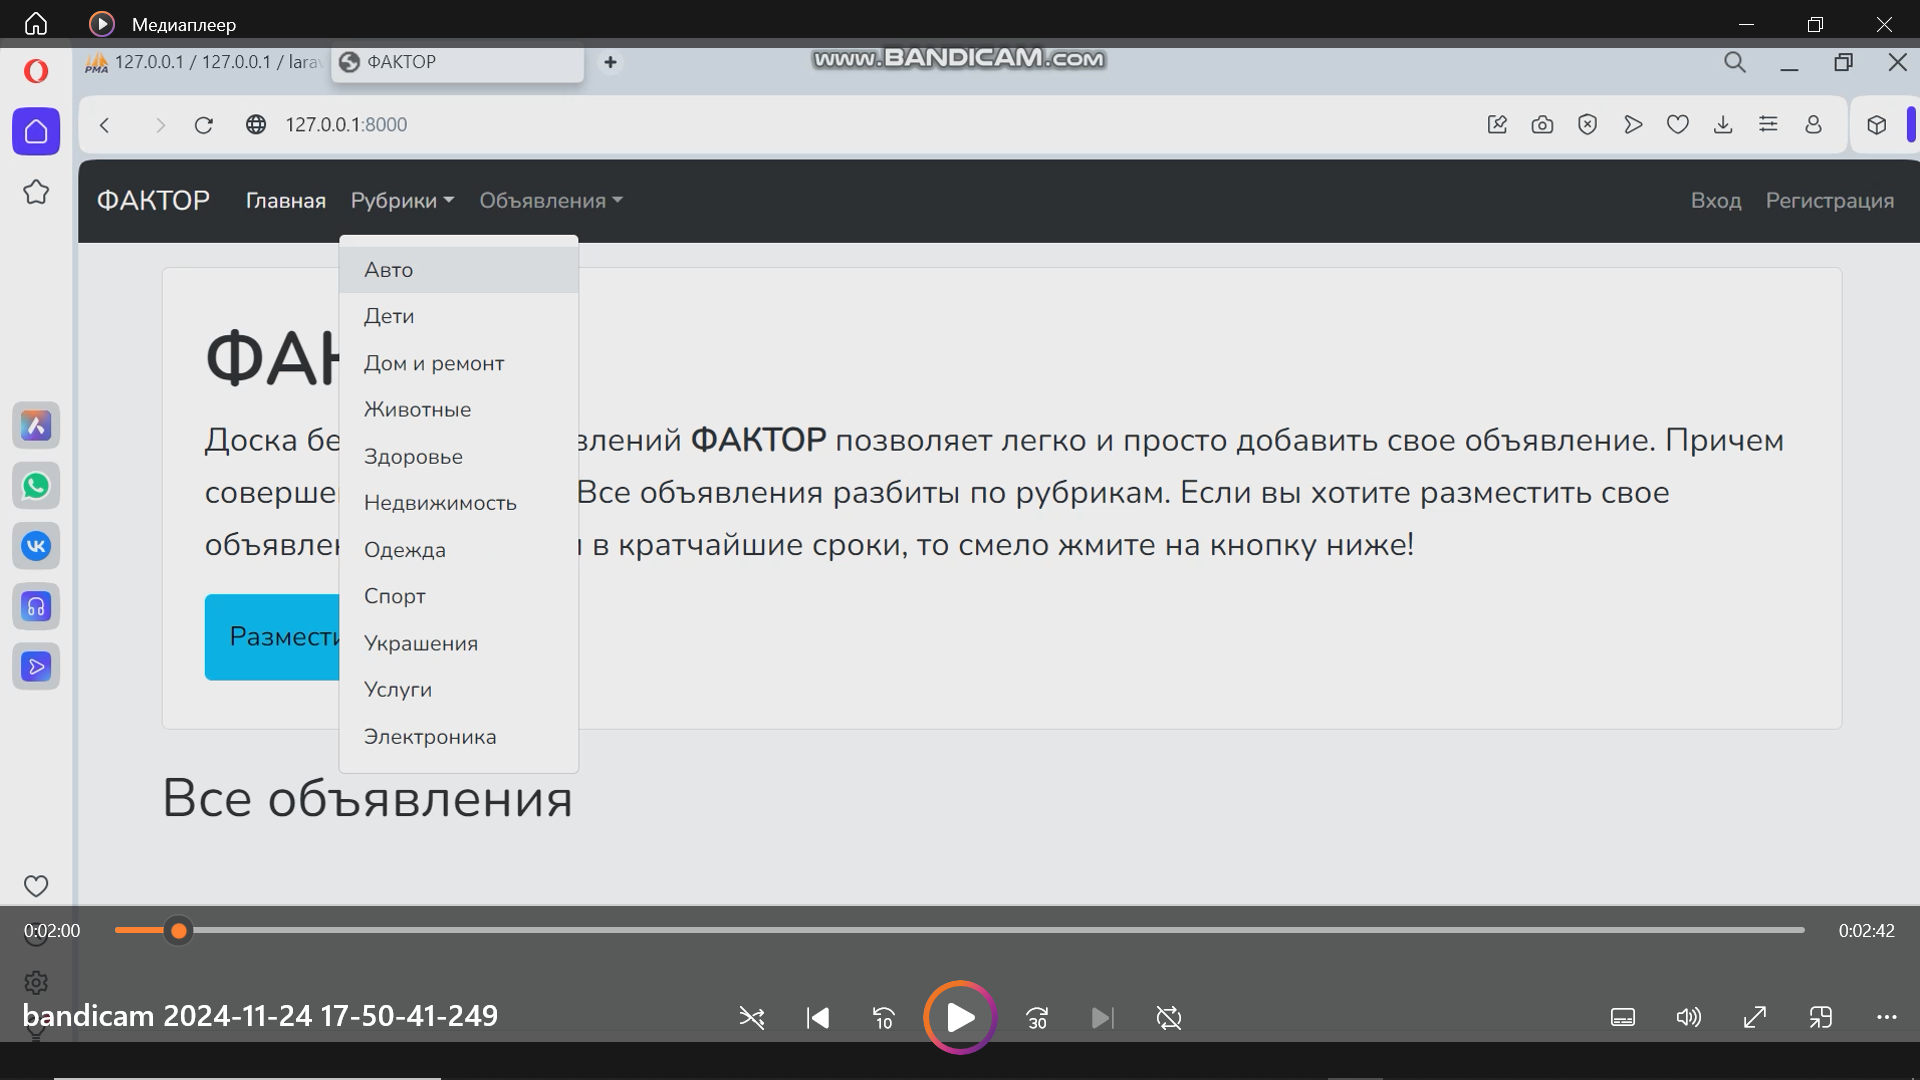Open the Главная nav link

click(286, 201)
